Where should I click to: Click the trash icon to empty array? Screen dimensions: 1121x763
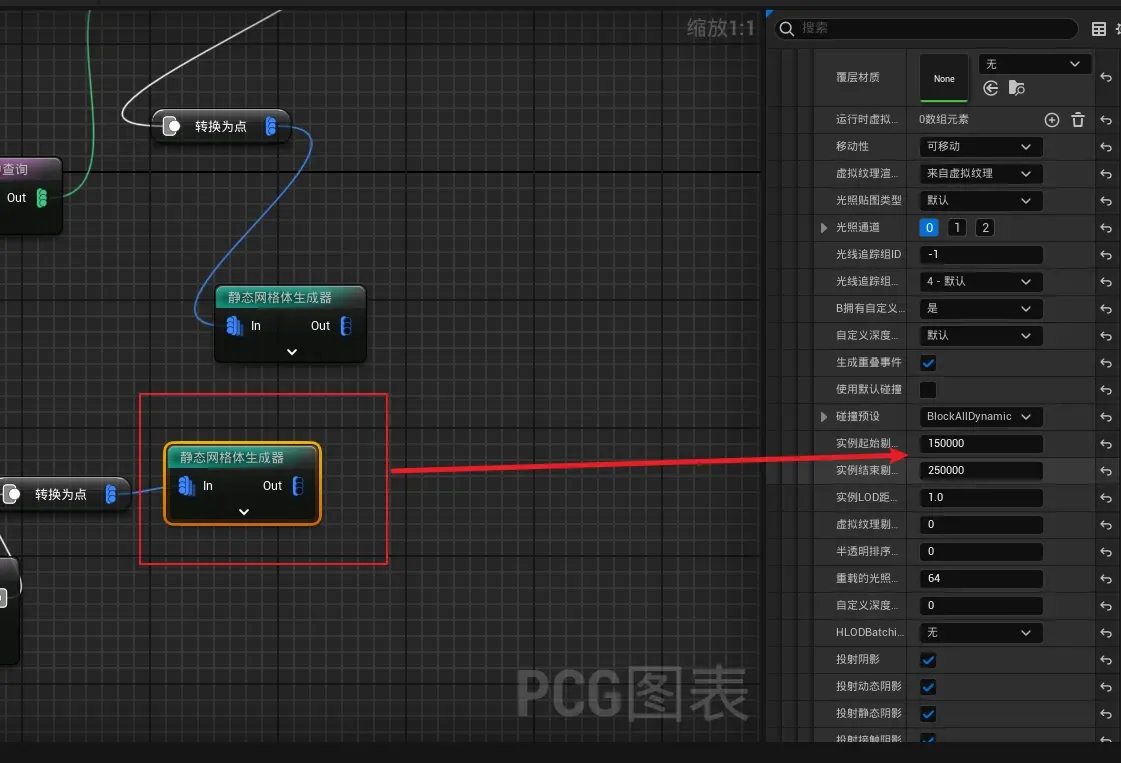pyautogui.click(x=1078, y=120)
